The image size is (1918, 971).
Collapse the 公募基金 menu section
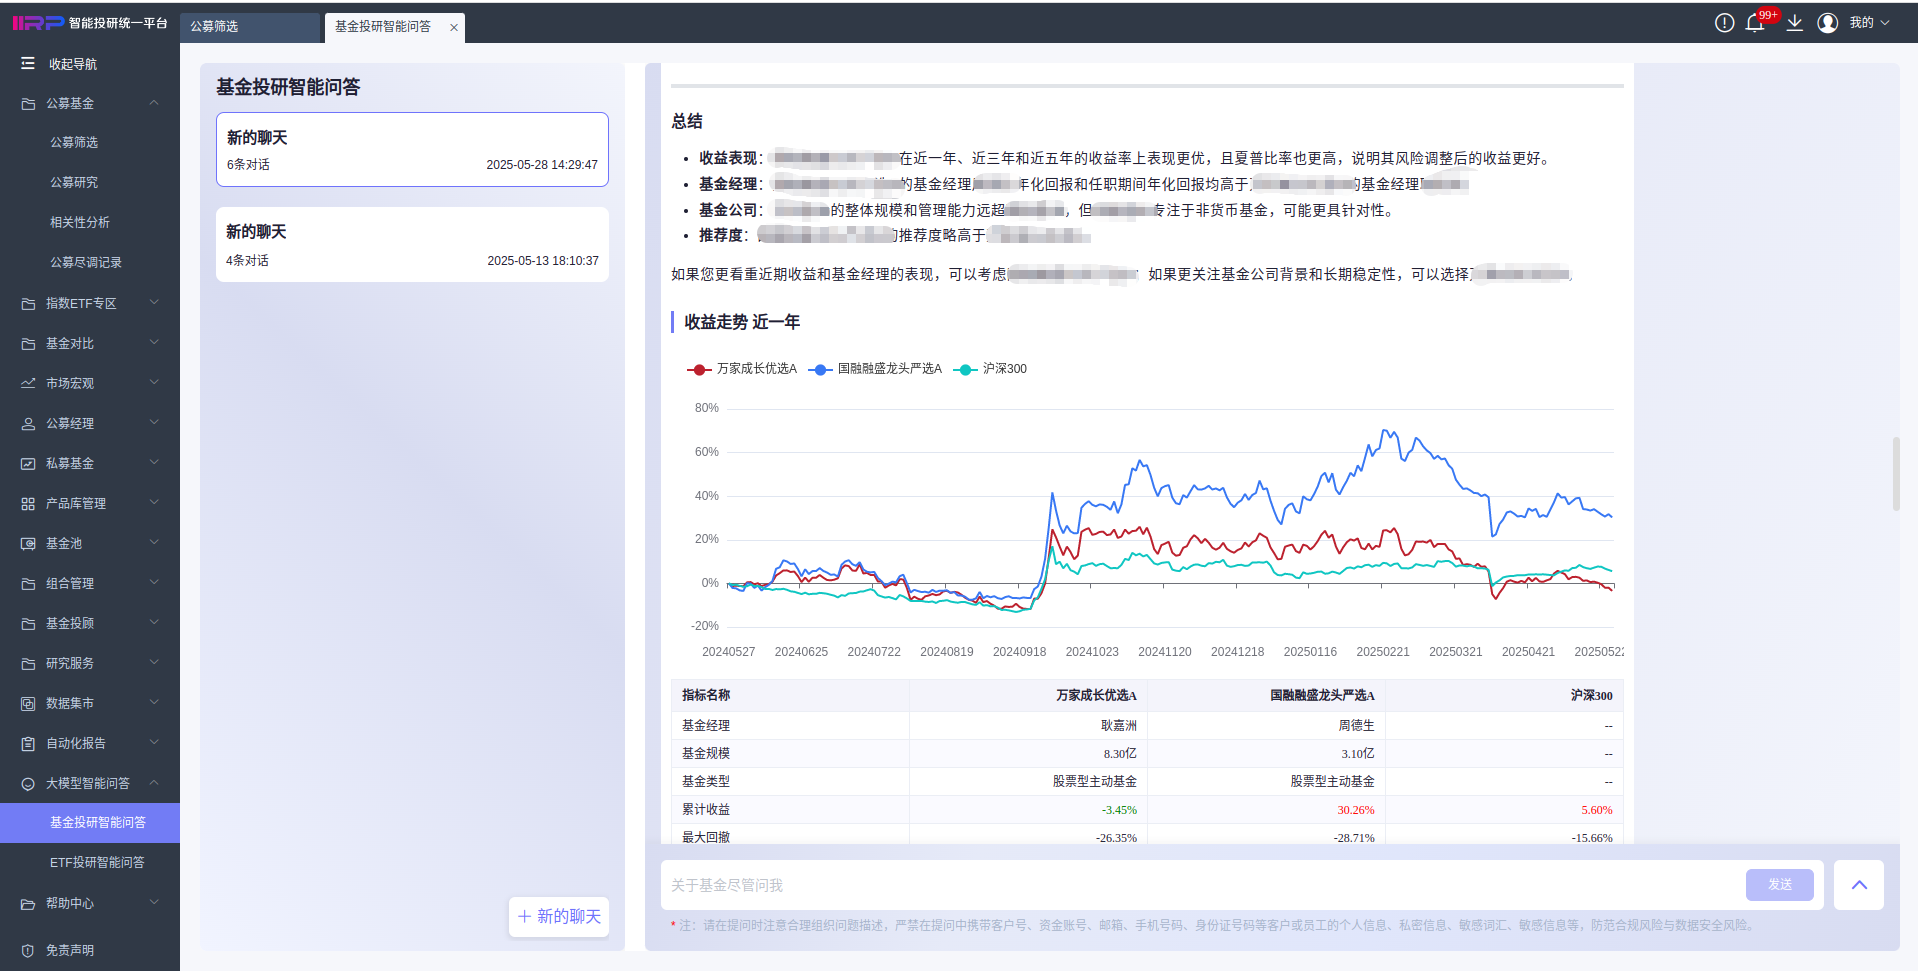click(154, 103)
